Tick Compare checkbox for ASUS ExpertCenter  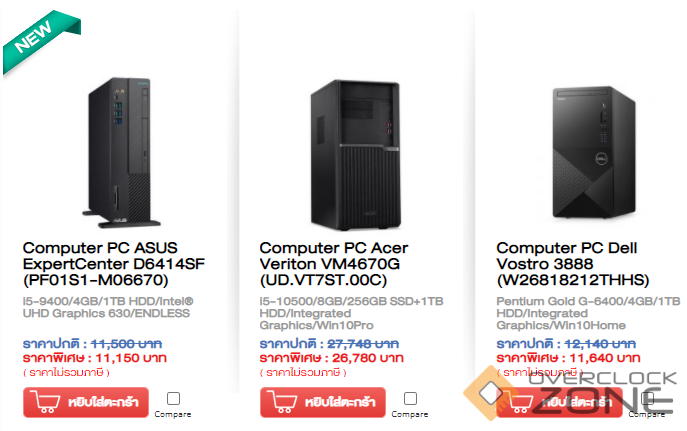point(174,398)
